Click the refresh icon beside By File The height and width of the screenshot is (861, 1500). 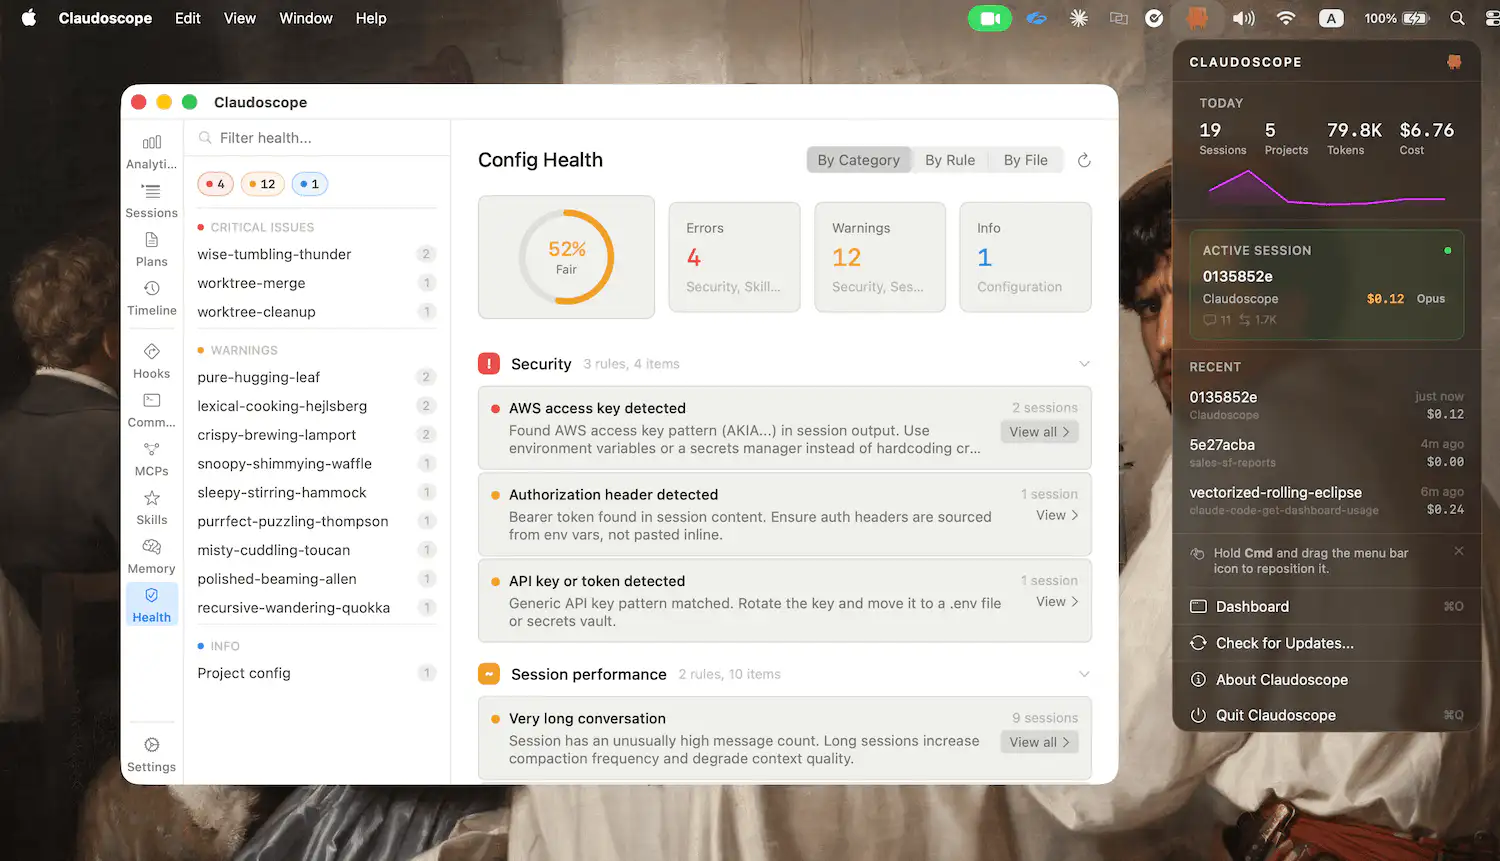(1084, 160)
